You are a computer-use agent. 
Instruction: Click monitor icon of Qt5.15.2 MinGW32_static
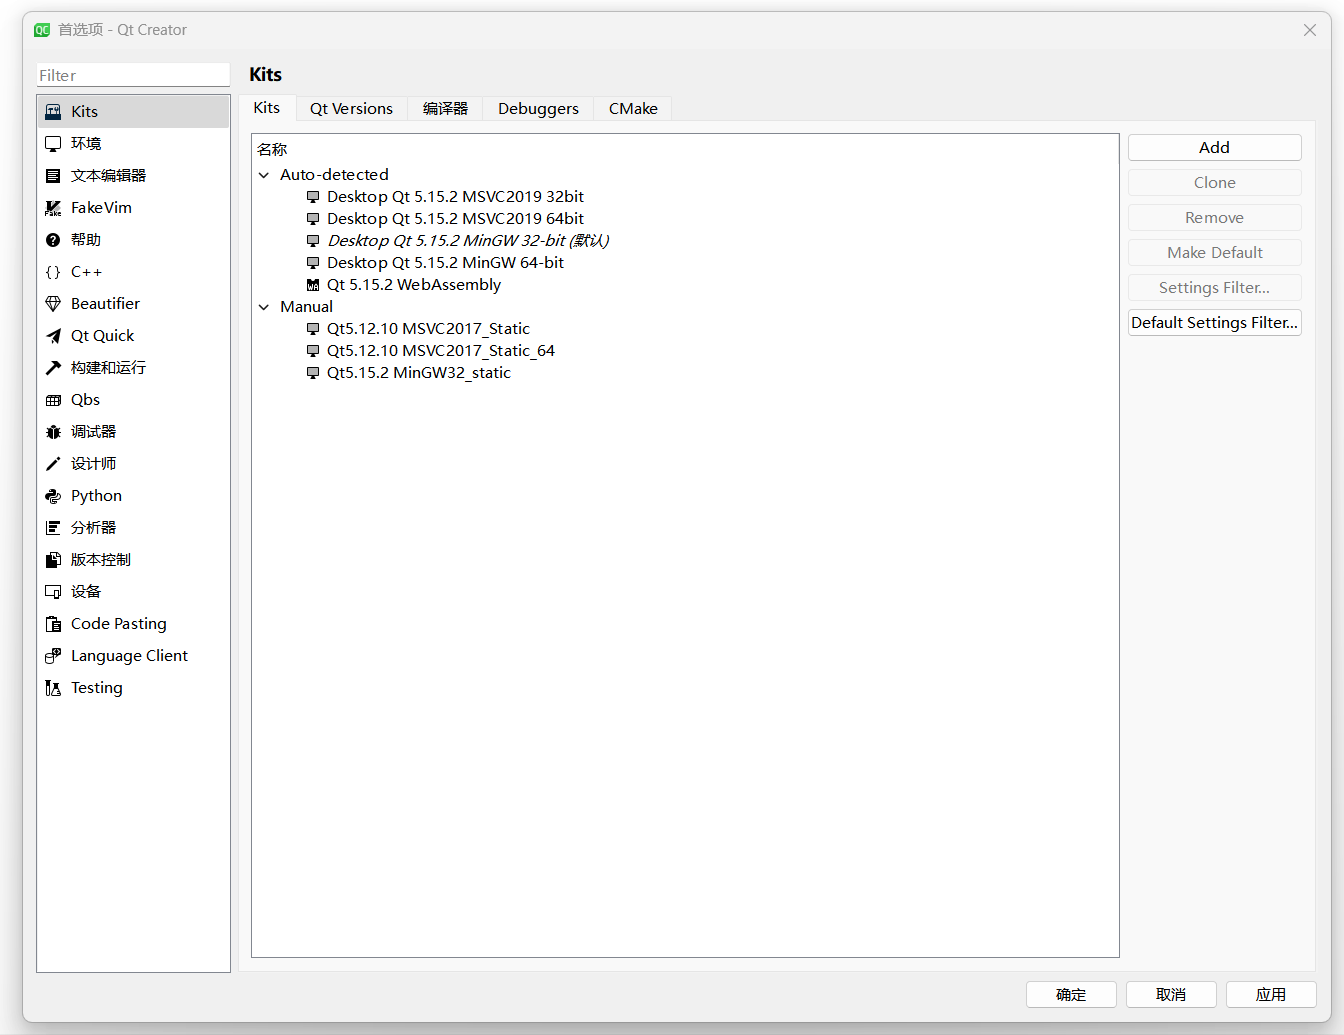point(313,373)
